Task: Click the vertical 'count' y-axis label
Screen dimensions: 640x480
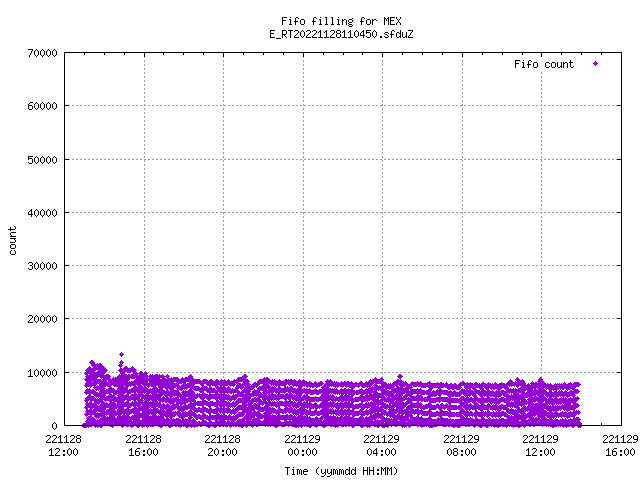Action: pyautogui.click(x=12, y=241)
